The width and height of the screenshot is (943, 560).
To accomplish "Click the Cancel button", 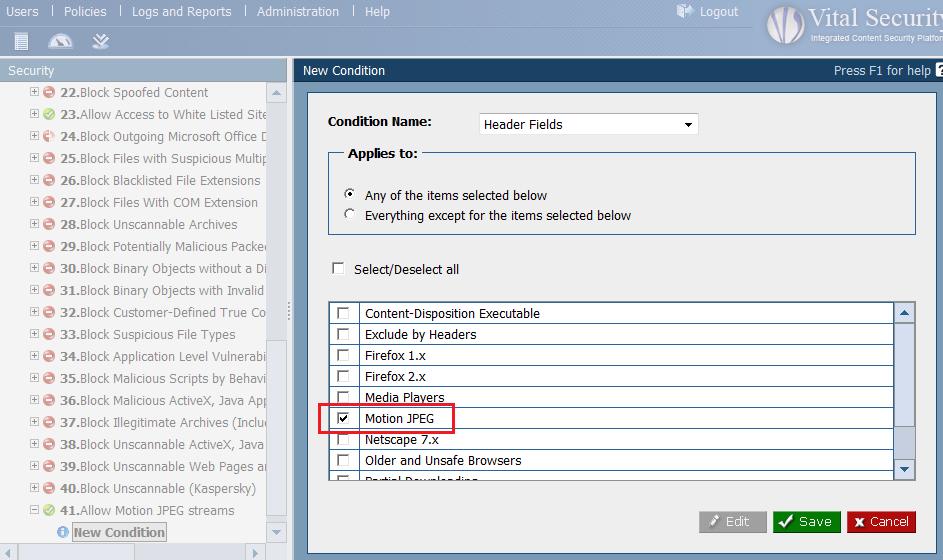I will coord(881,521).
